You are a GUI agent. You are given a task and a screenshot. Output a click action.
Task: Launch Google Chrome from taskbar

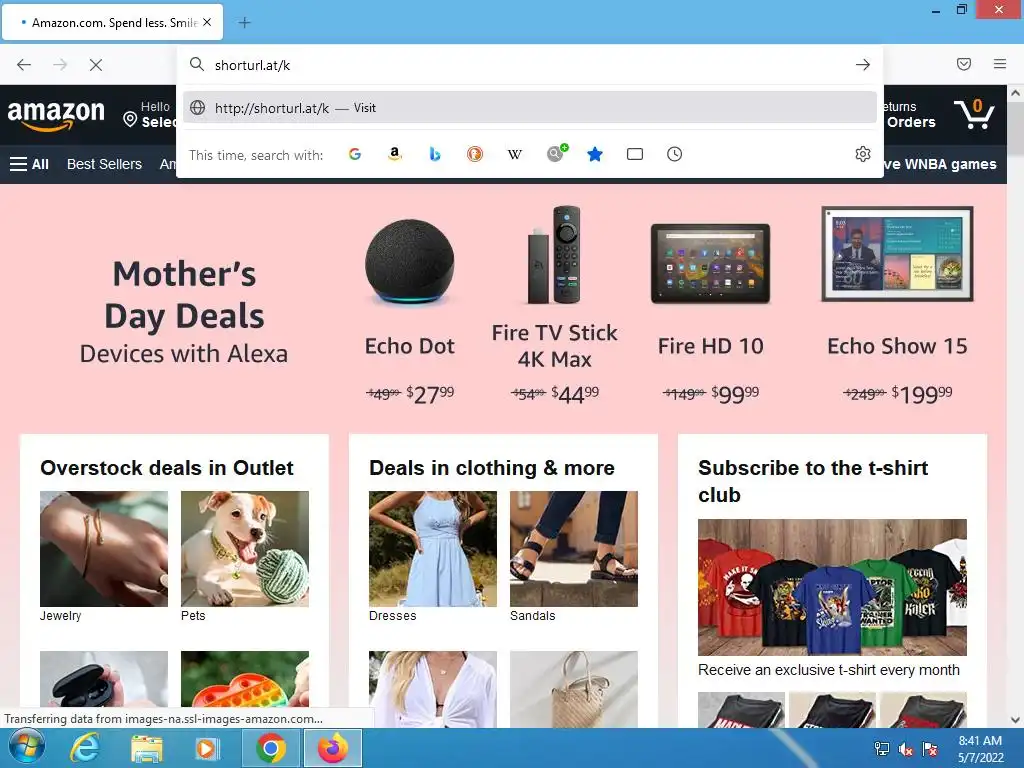pyautogui.click(x=270, y=748)
